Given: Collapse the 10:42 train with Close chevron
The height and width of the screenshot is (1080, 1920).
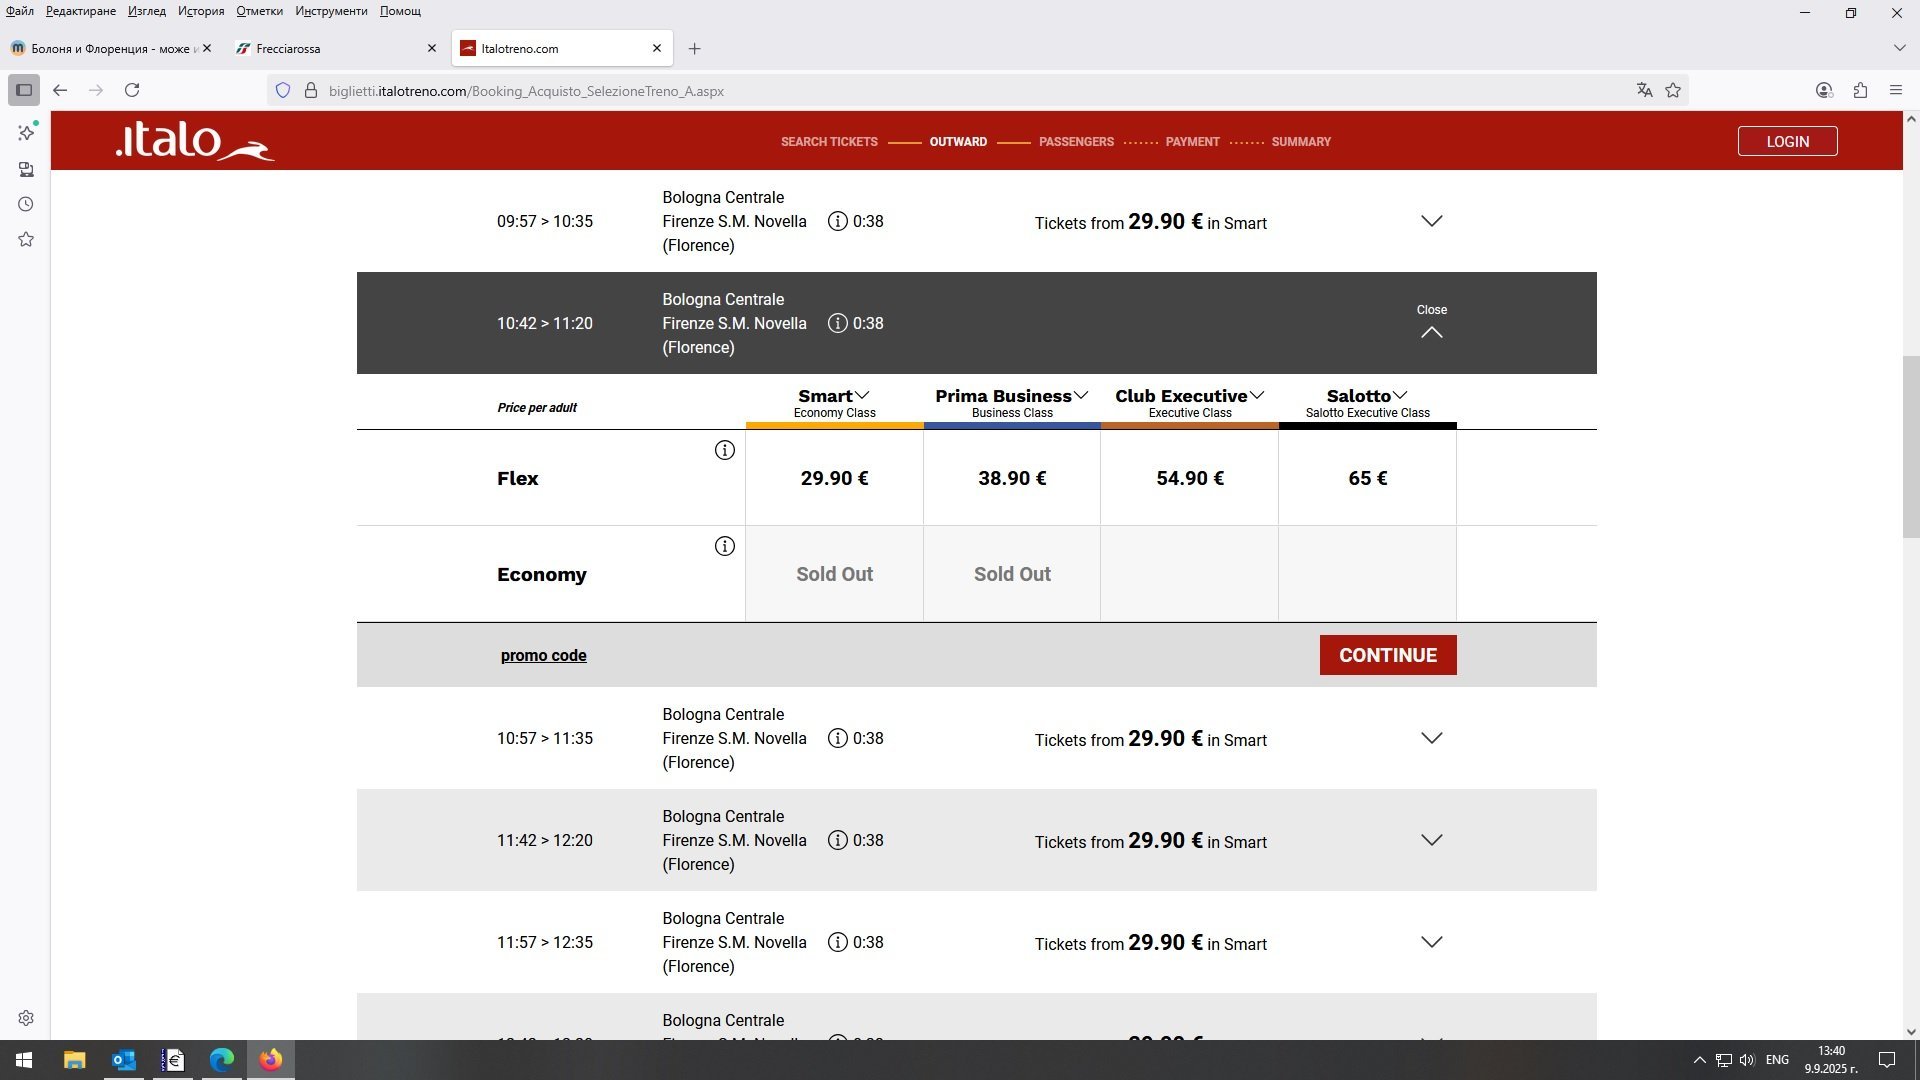Looking at the screenshot, I should 1431,332.
